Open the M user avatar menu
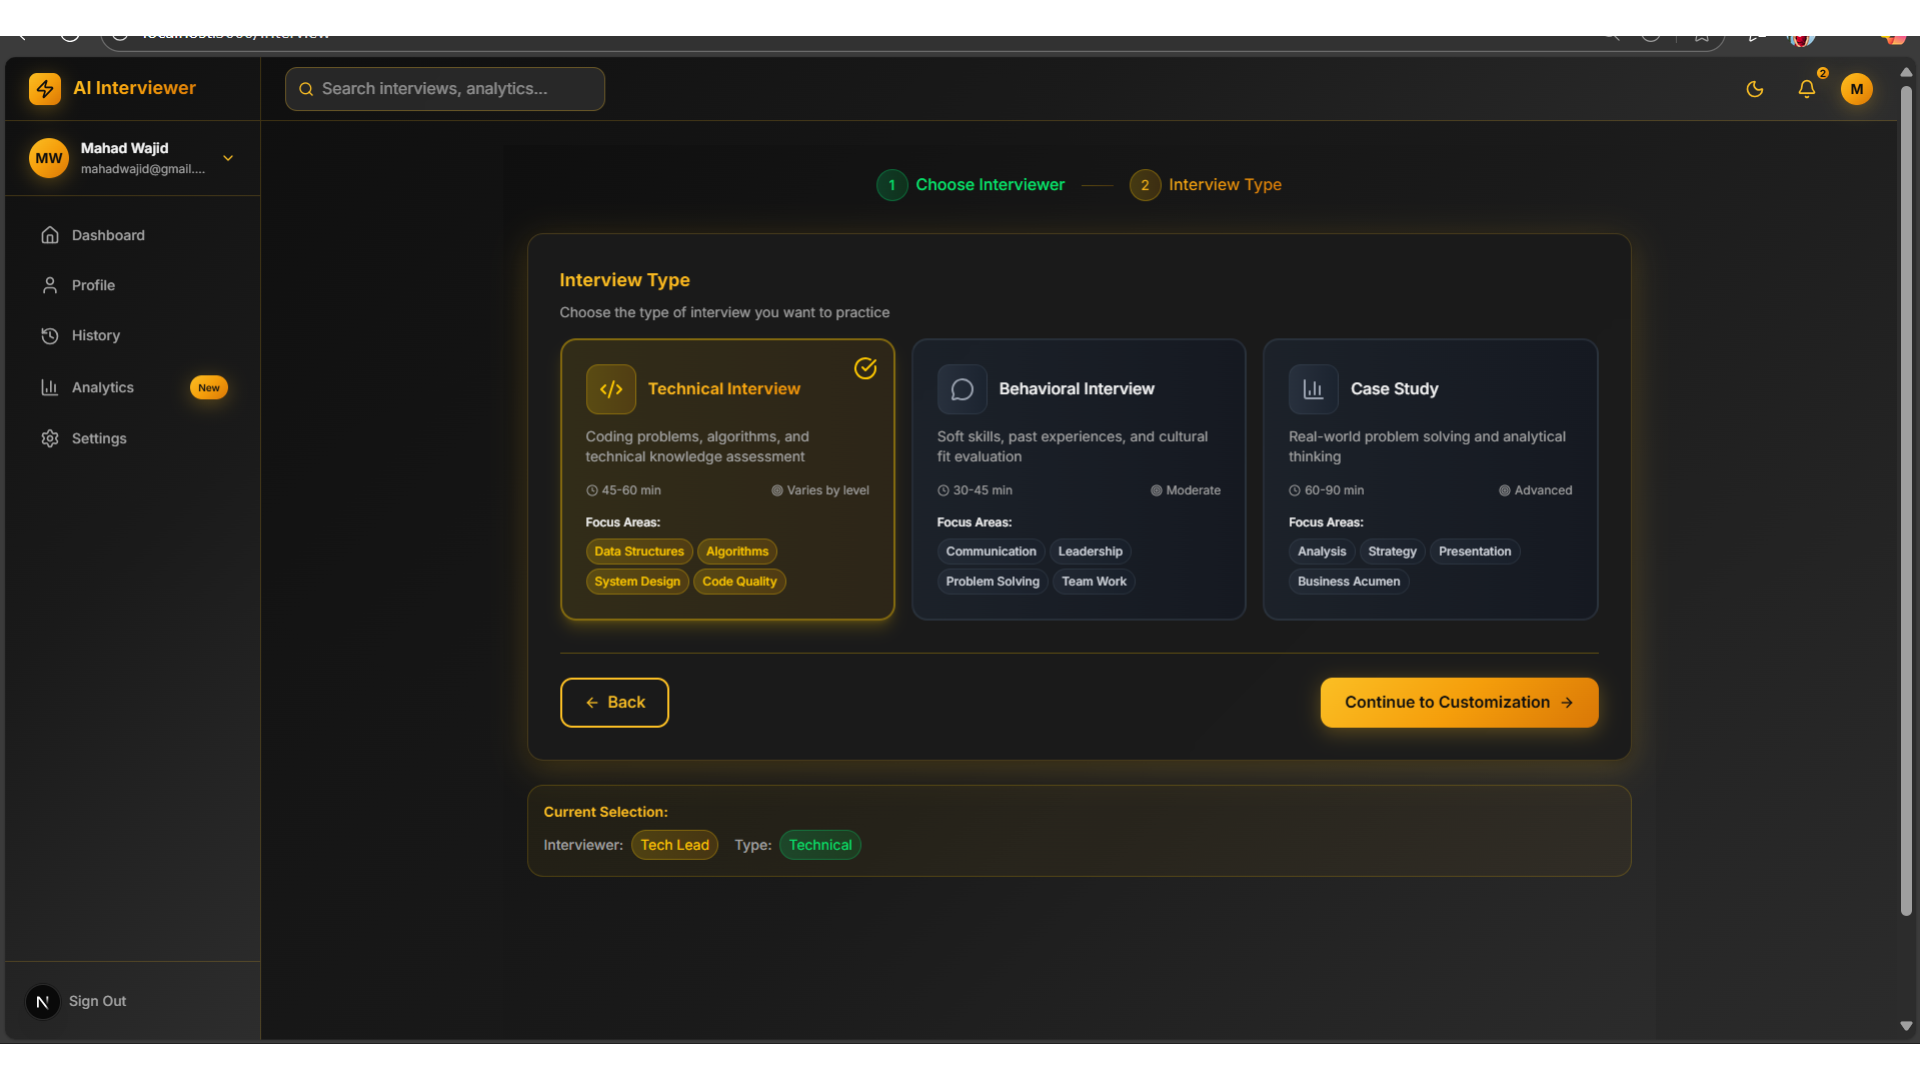 point(1856,89)
